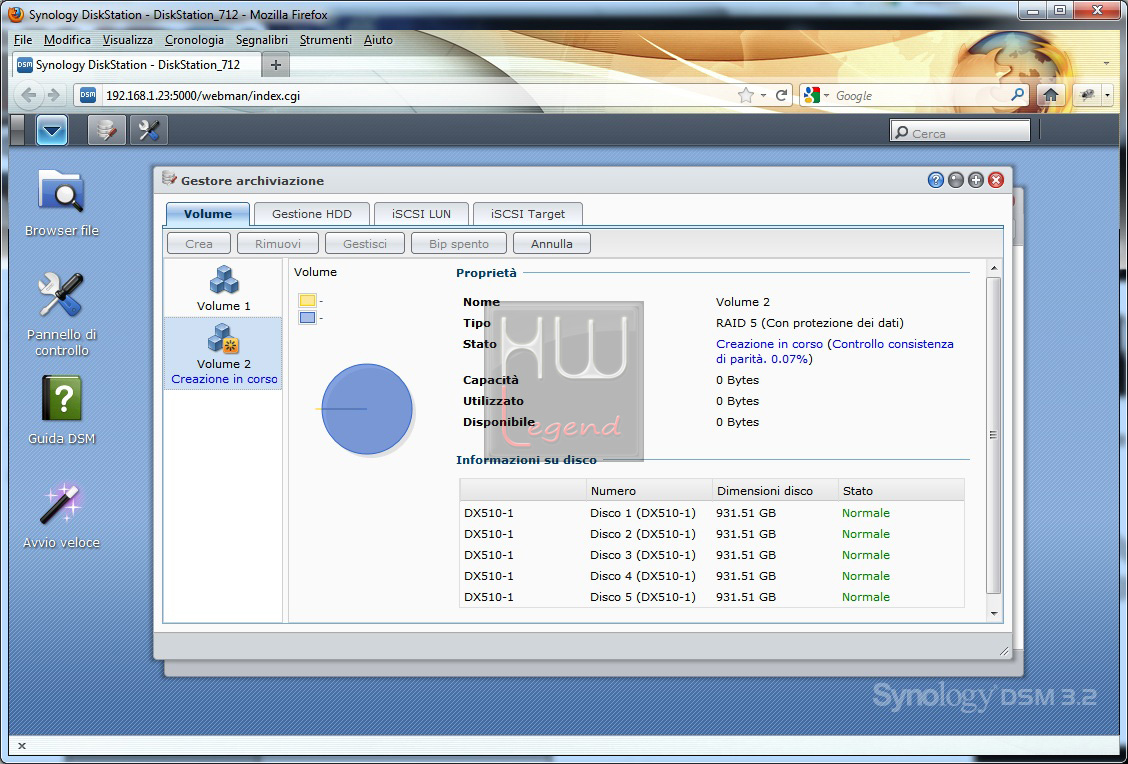Open the Modifica menu

pyautogui.click(x=67, y=40)
